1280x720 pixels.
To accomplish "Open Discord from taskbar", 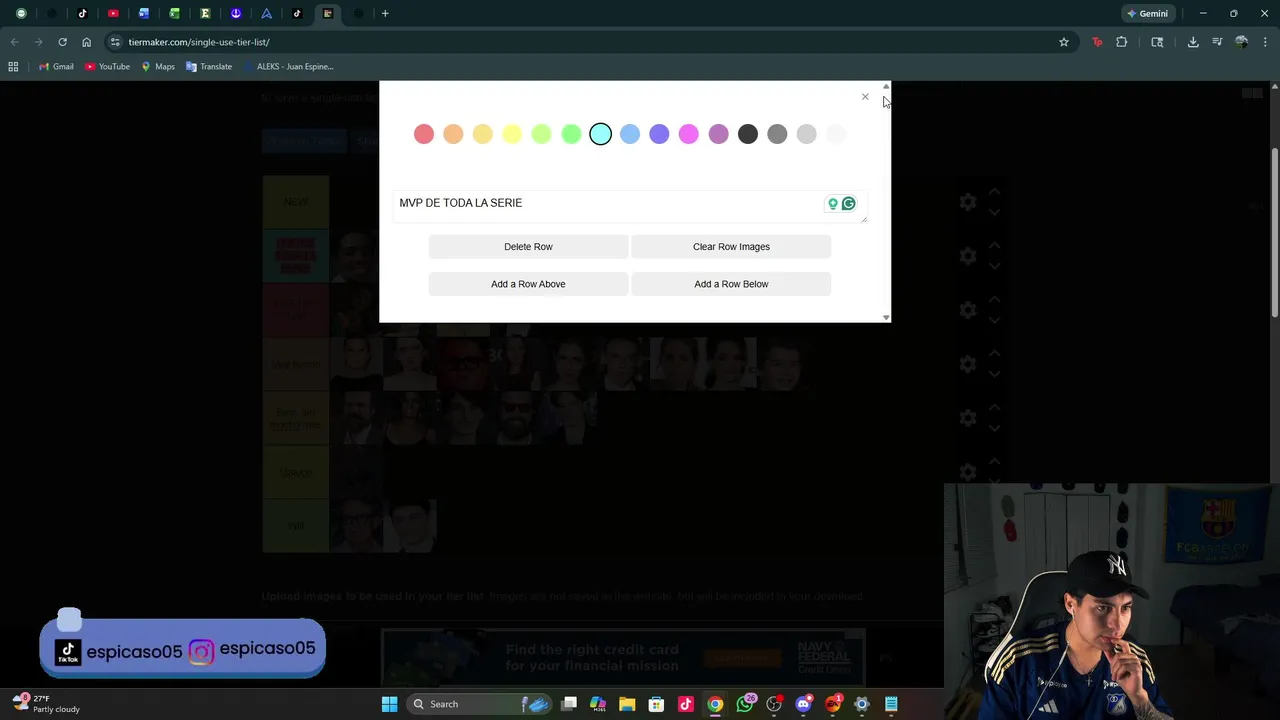I will point(803,704).
